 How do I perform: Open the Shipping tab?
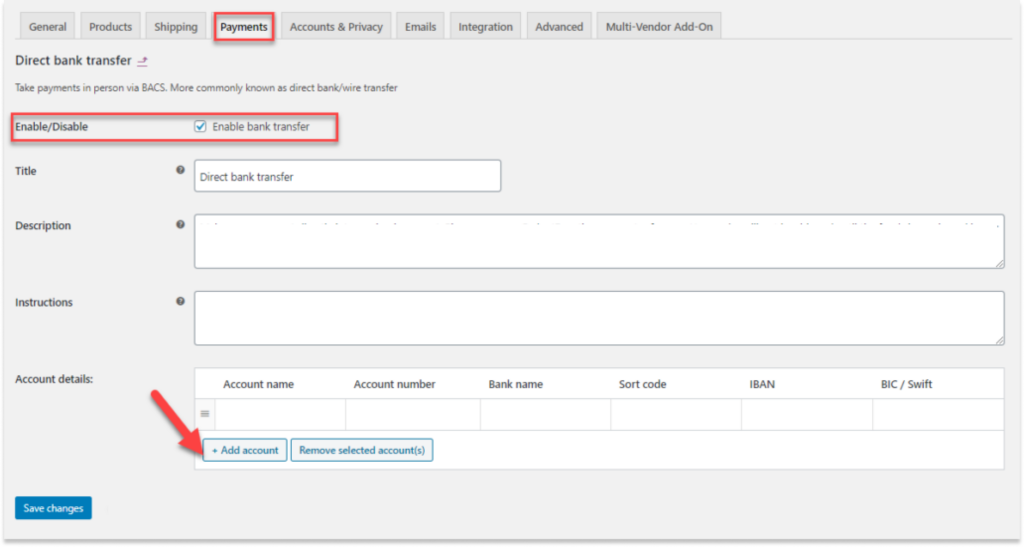176,27
